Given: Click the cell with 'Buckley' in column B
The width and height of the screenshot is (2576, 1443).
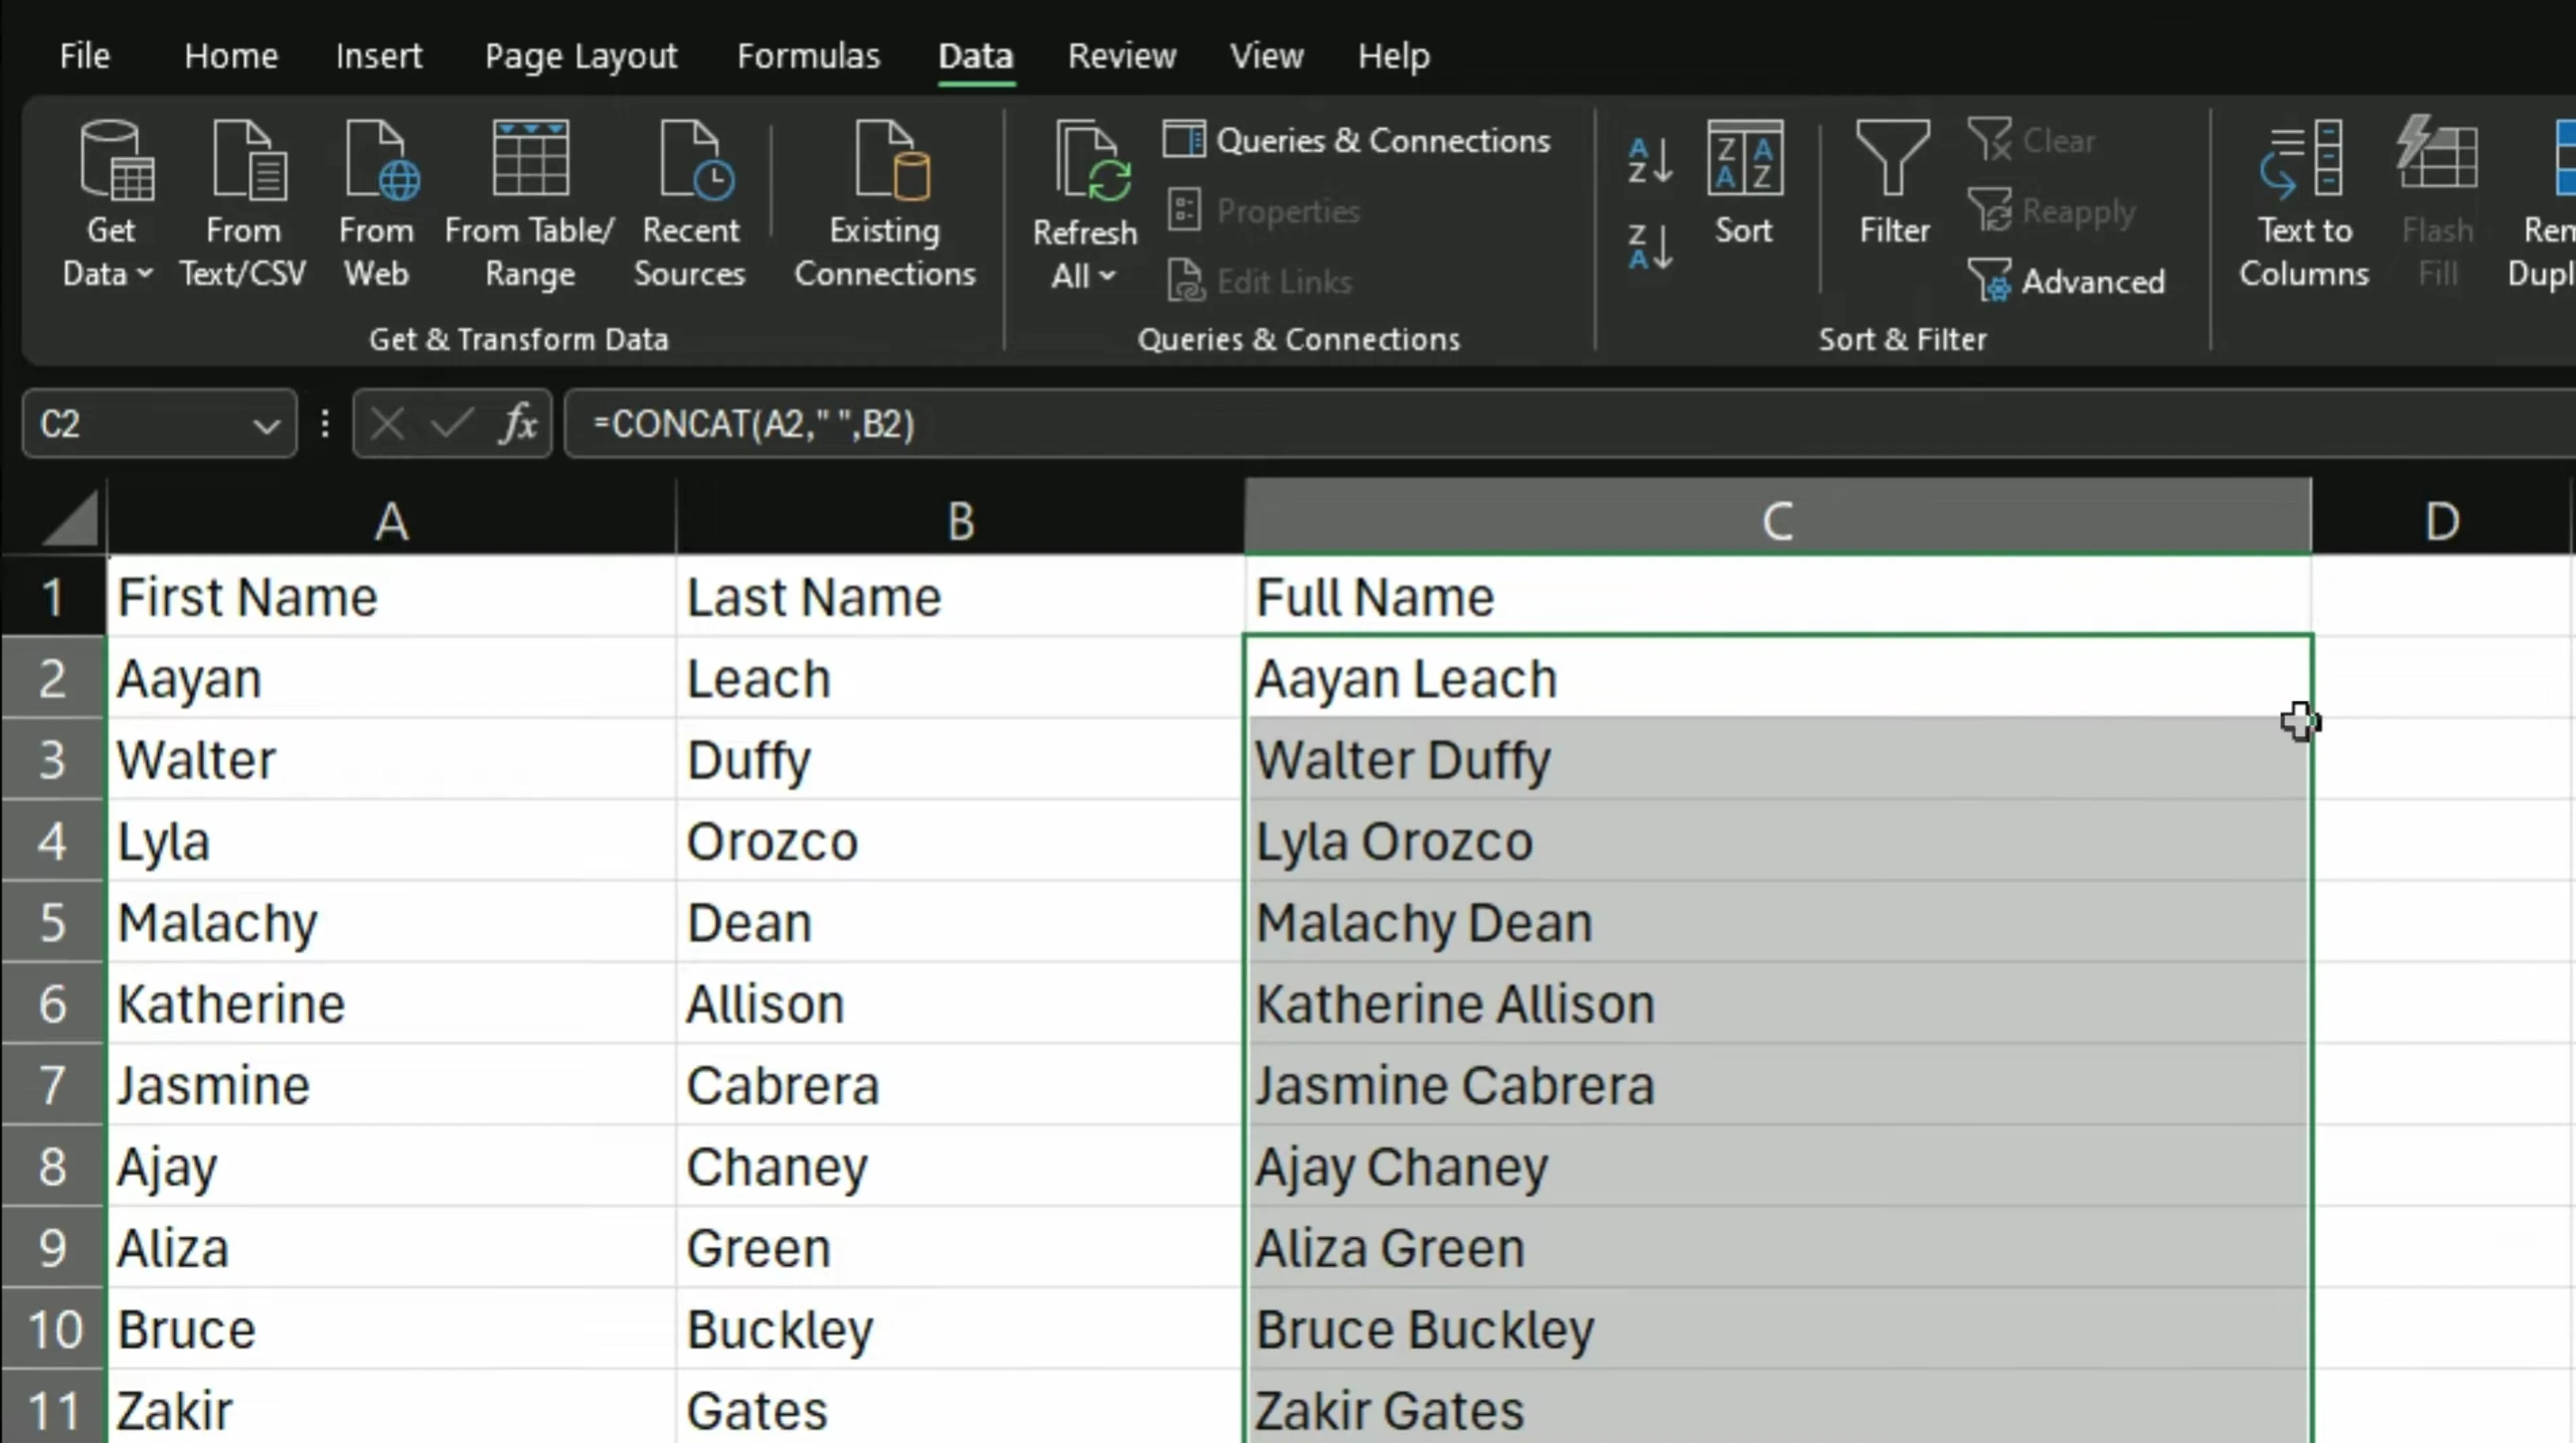Looking at the screenshot, I should (960, 1329).
